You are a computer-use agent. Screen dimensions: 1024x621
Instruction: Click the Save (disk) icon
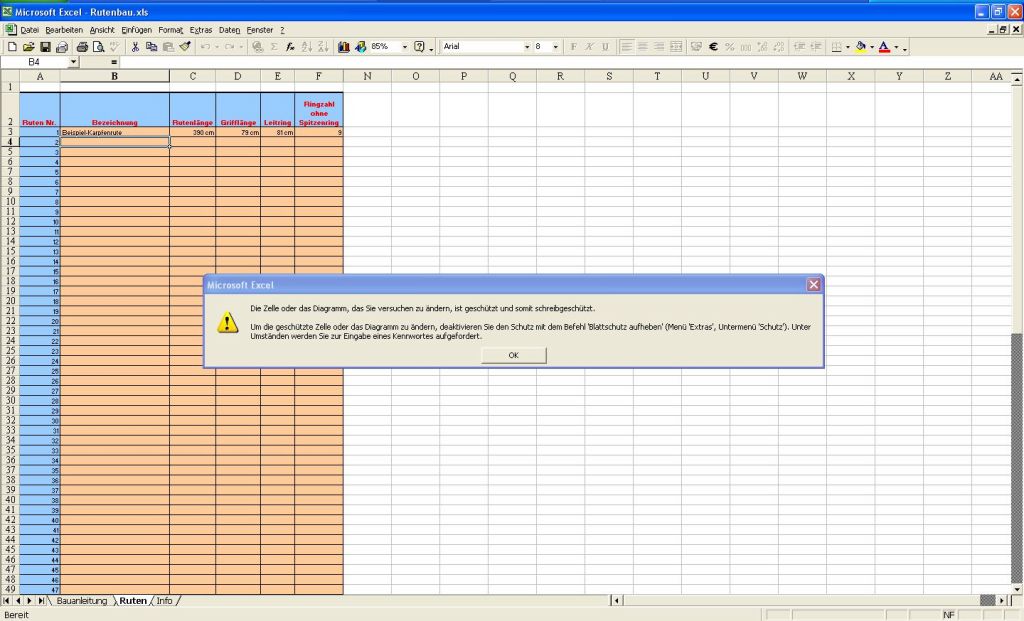[45, 47]
